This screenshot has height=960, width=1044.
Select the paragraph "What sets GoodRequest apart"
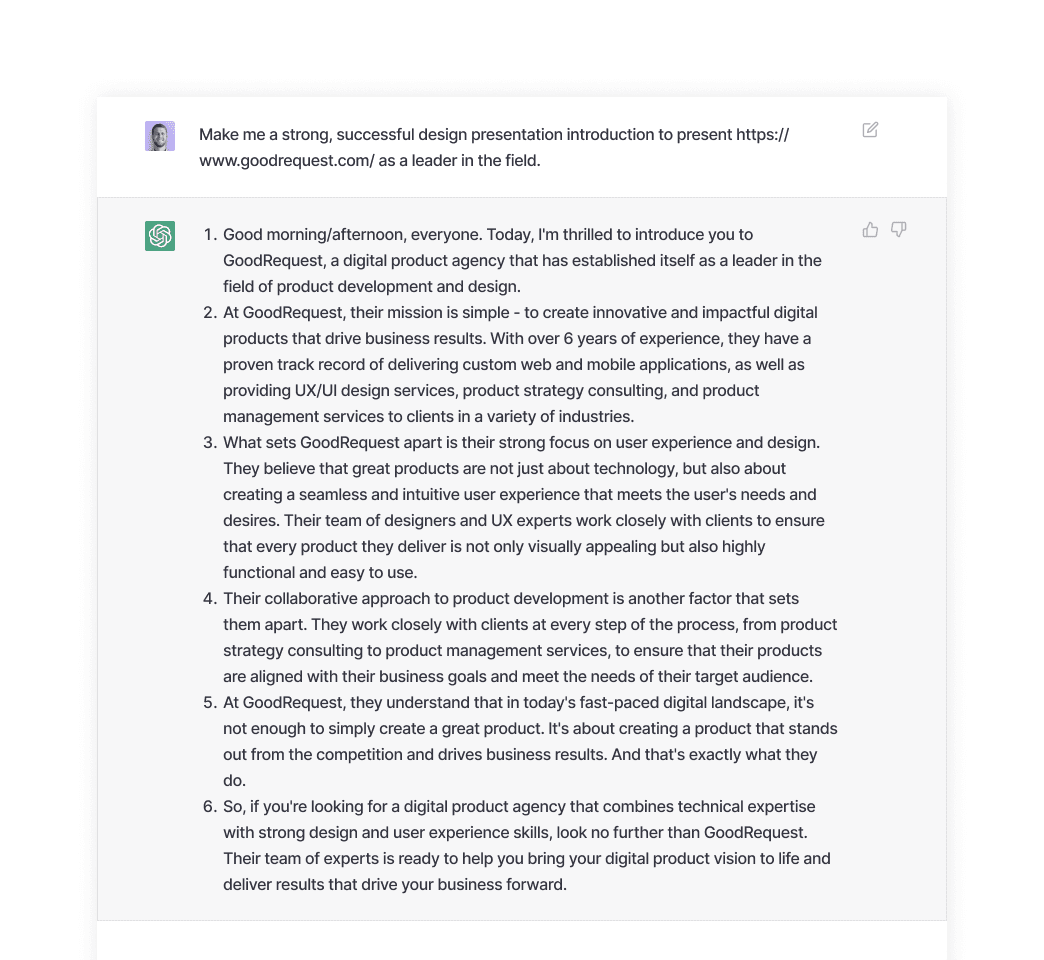(524, 507)
